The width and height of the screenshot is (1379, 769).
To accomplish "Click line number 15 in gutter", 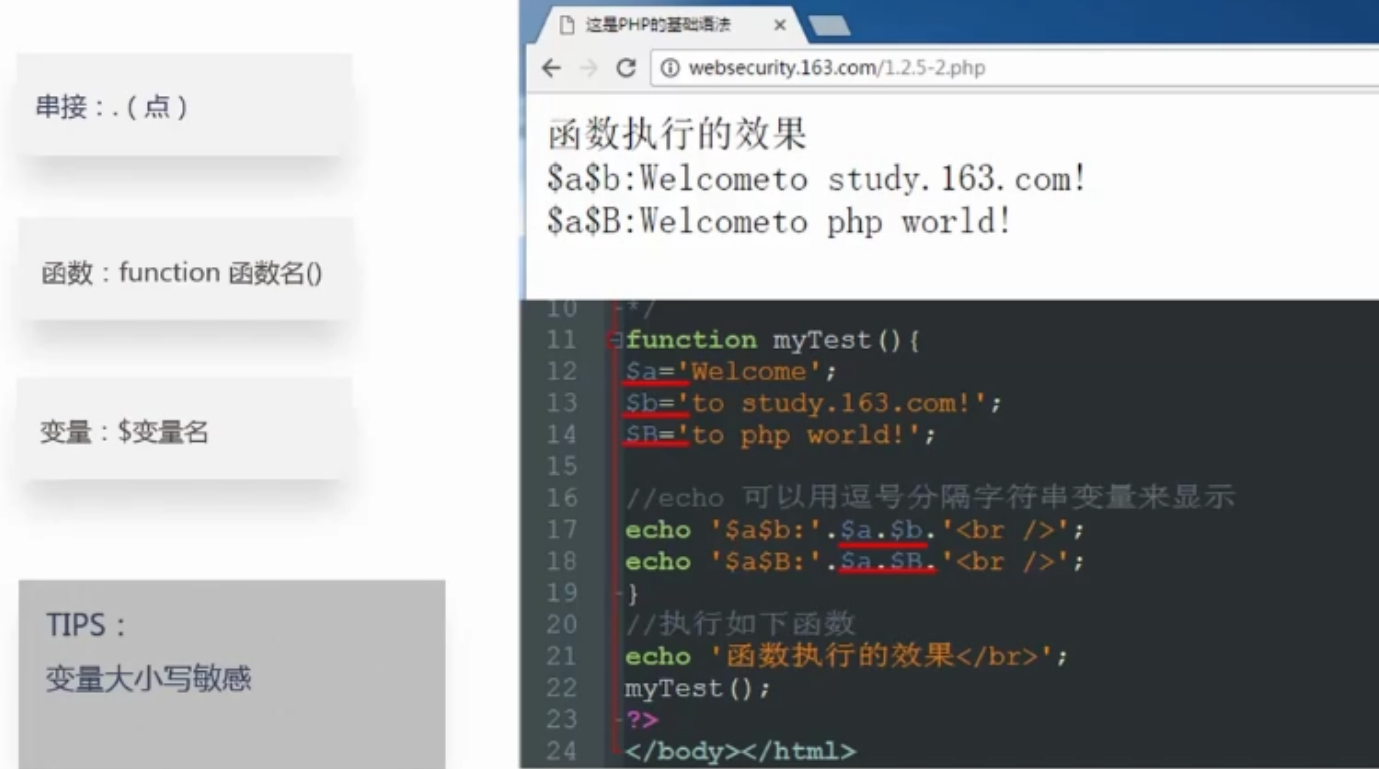I will click(x=562, y=466).
